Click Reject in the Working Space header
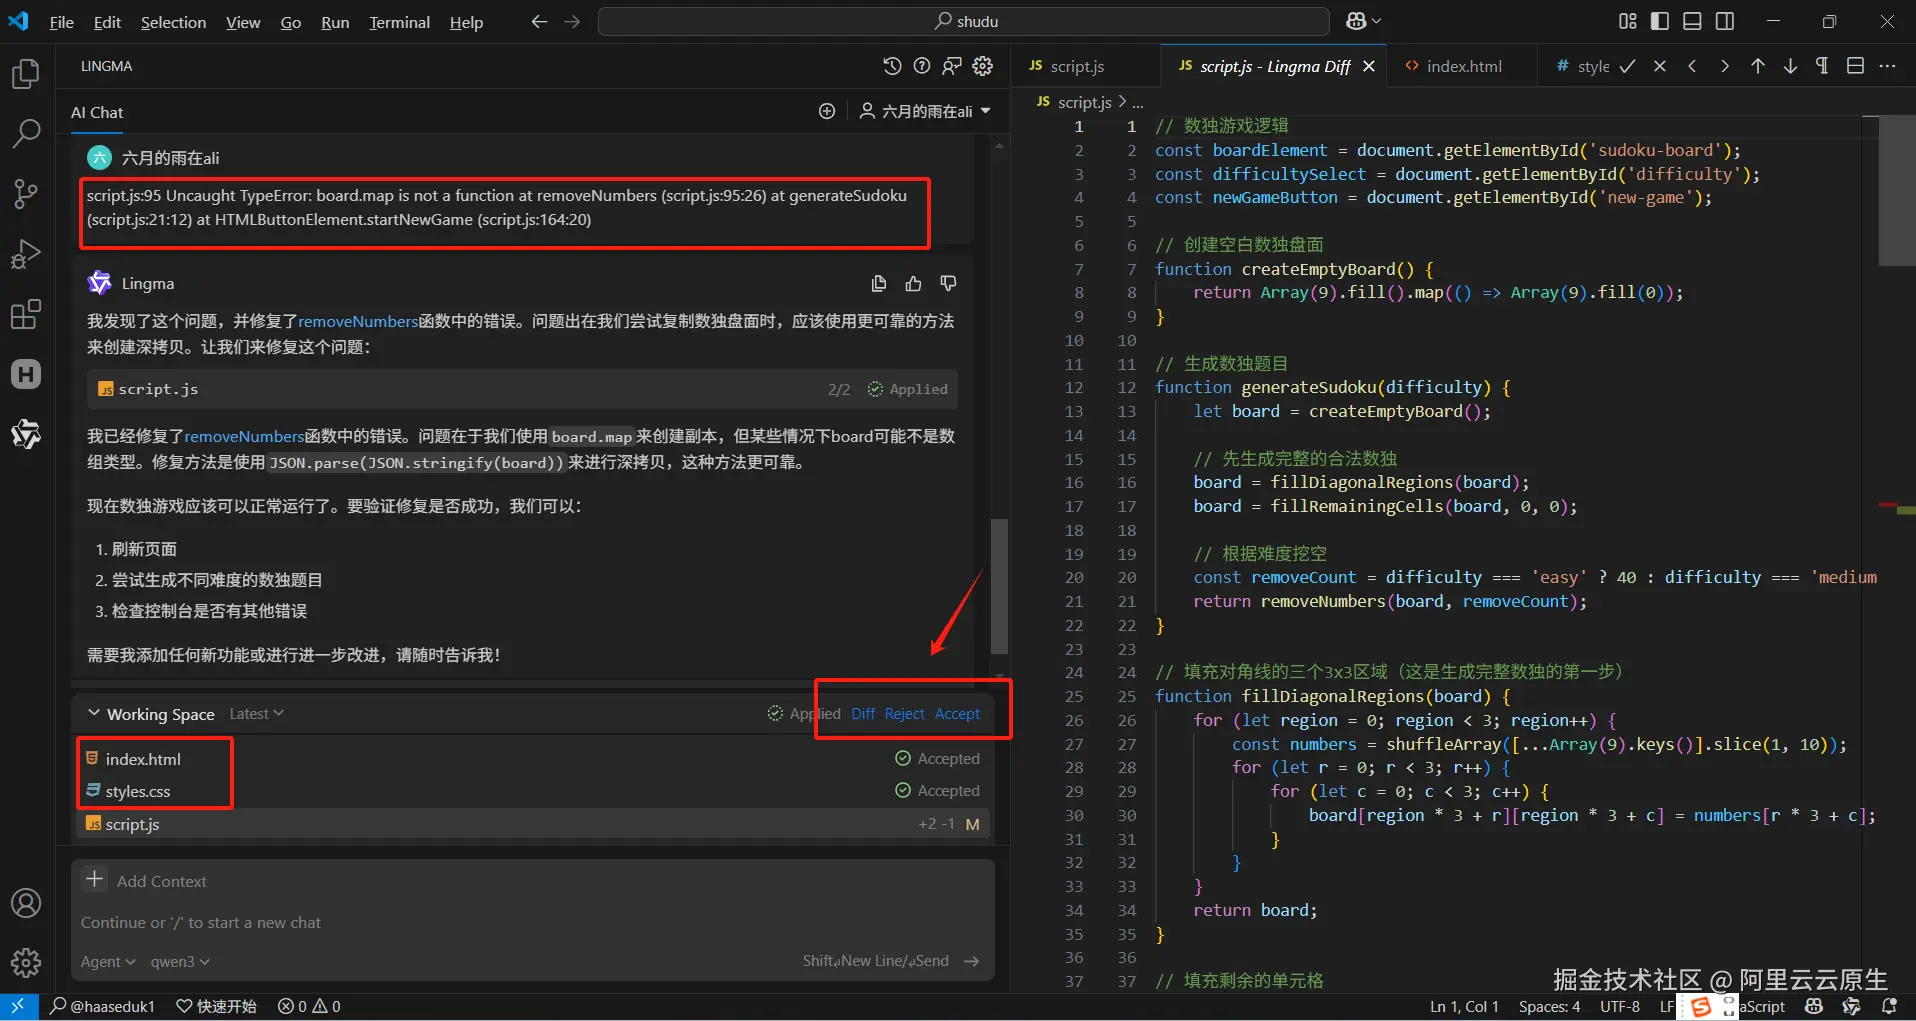The image size is (1916, 1021). (905, 714)
